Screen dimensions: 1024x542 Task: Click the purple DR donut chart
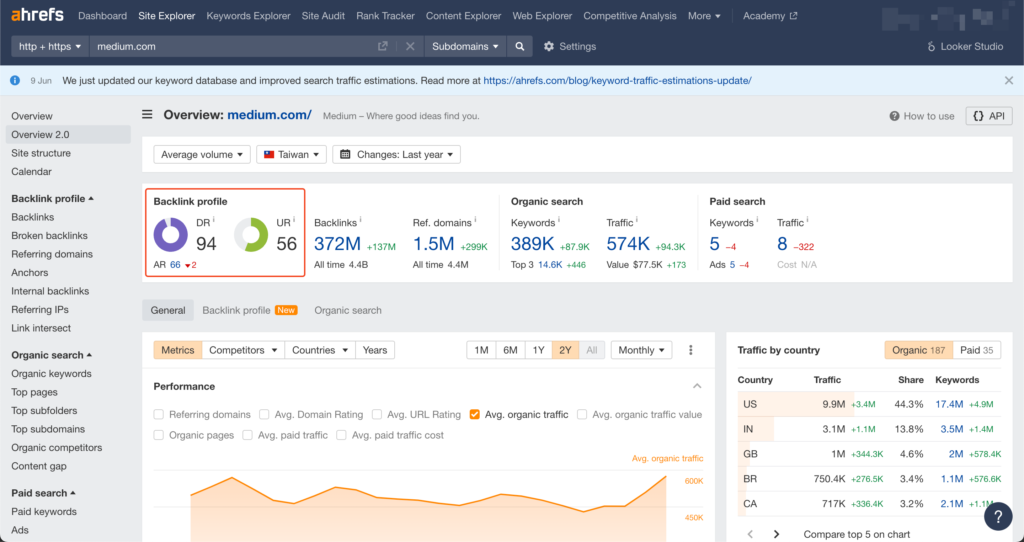(x=170, y=234)
